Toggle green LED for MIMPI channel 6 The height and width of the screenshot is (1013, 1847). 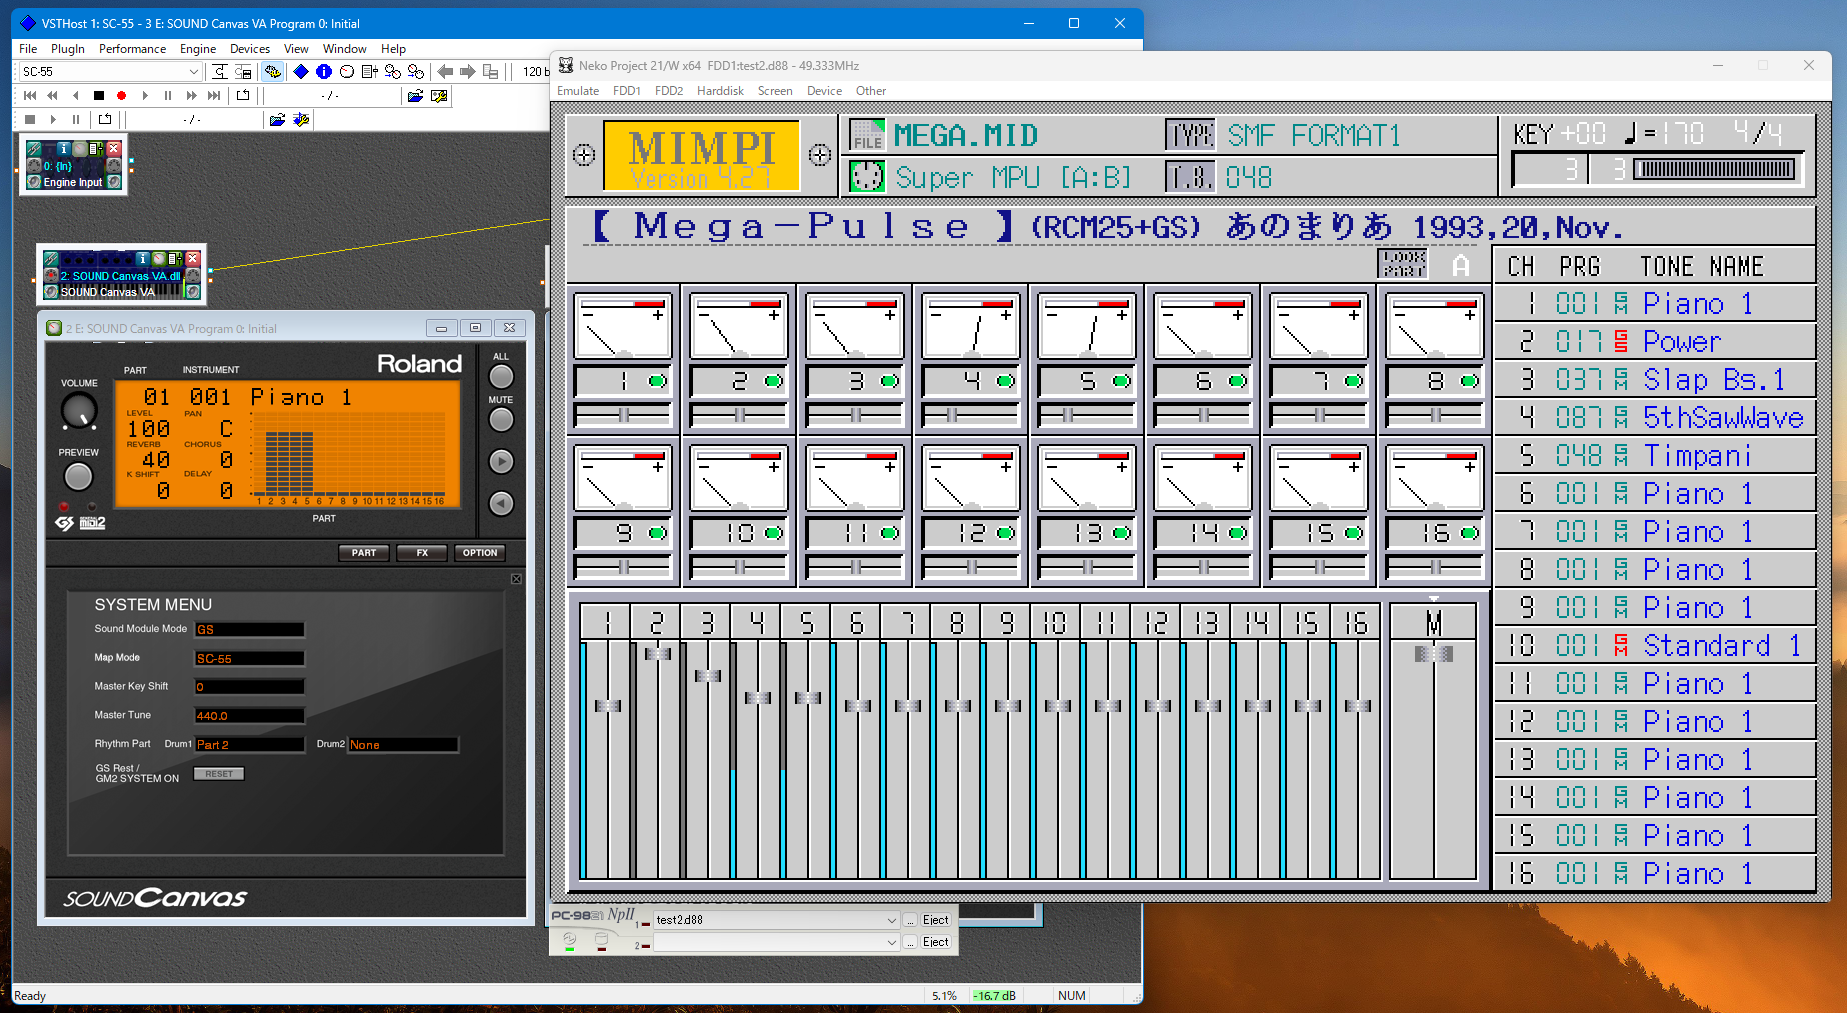1237,381
